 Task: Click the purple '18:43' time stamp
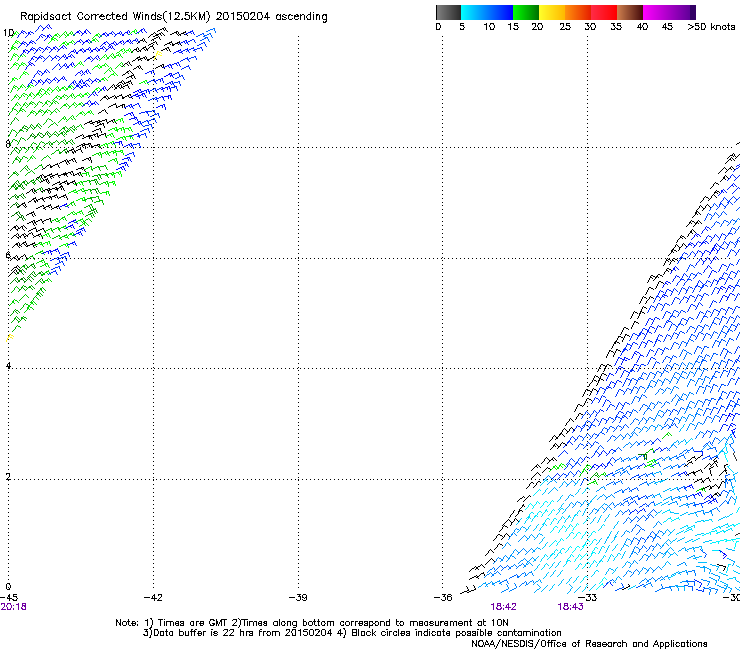pyautogui.click(x=570, y=607)
